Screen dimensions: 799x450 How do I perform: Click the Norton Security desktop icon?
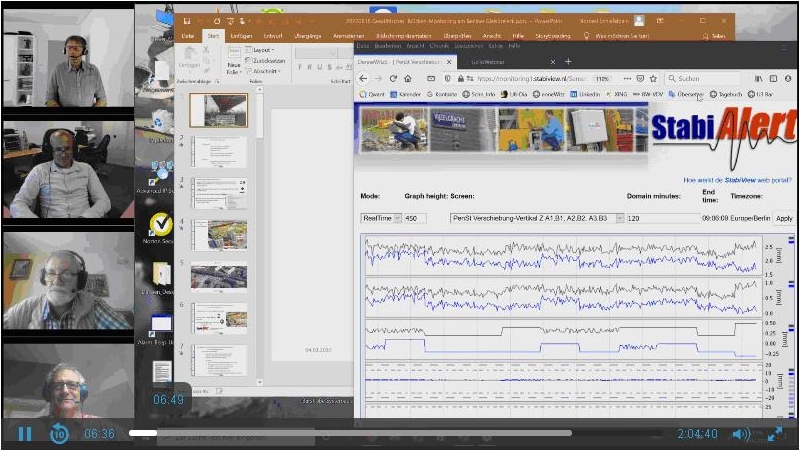[161, 228]
